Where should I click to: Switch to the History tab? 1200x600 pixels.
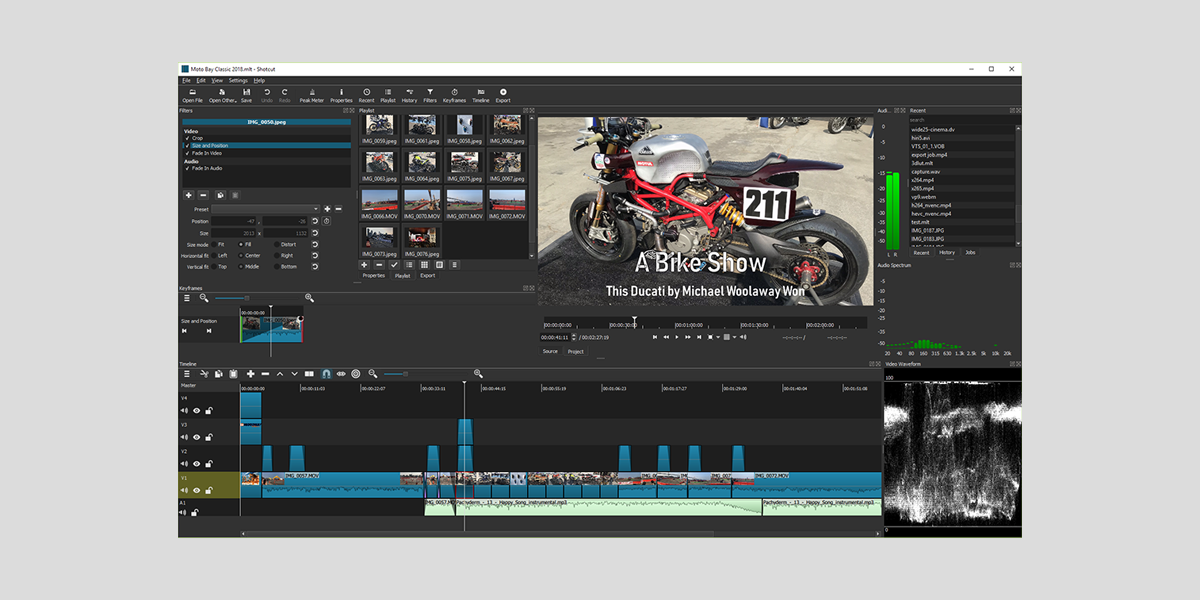pyautogui.click(x=946, y=253)
